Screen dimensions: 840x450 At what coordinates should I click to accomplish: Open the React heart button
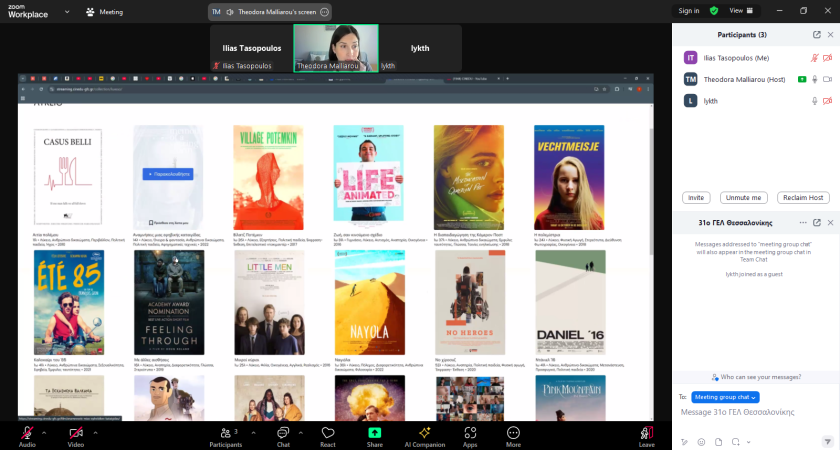328,437
